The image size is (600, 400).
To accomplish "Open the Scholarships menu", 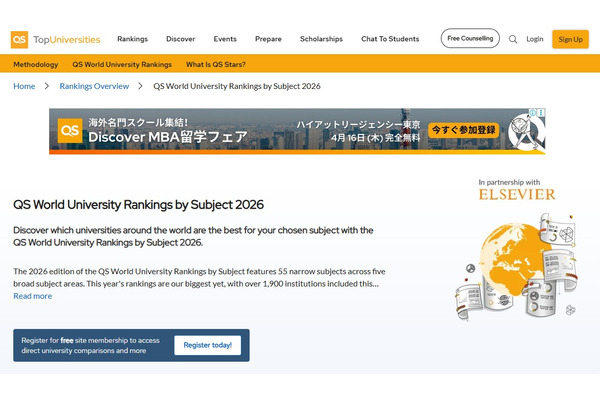I will point(321,39).
